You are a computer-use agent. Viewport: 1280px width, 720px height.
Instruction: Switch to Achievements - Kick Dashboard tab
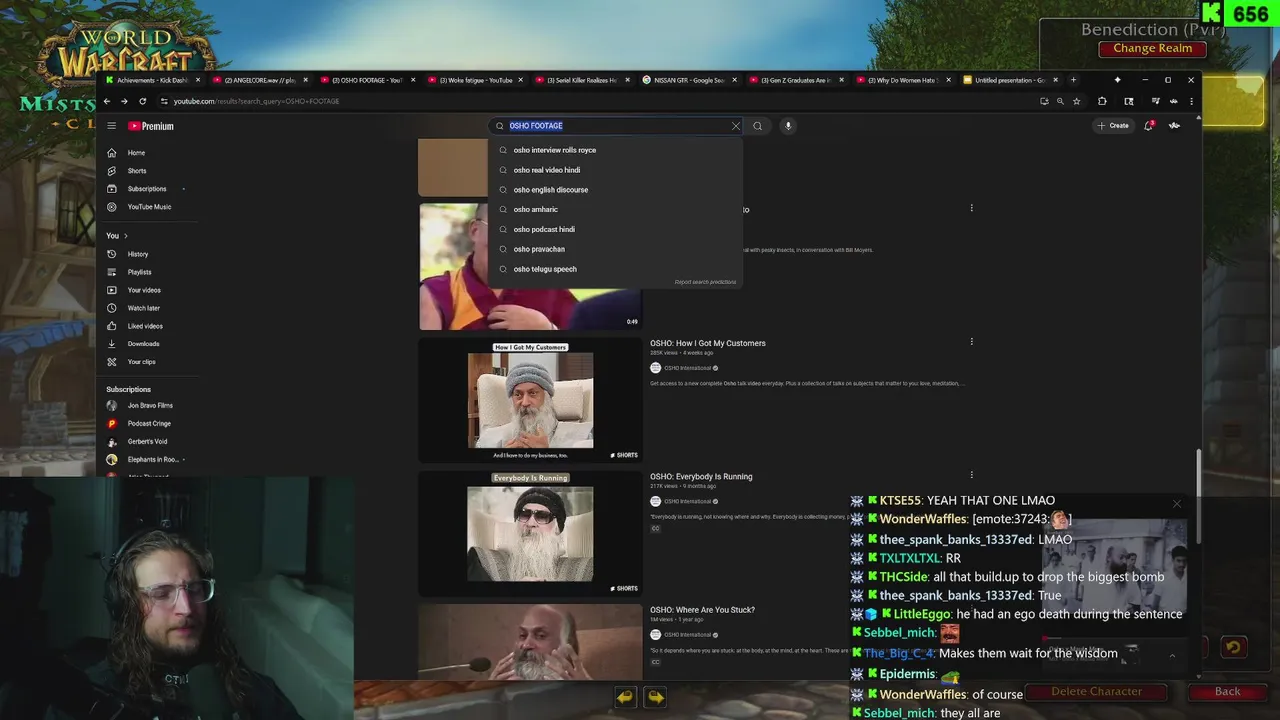(151, 80)
